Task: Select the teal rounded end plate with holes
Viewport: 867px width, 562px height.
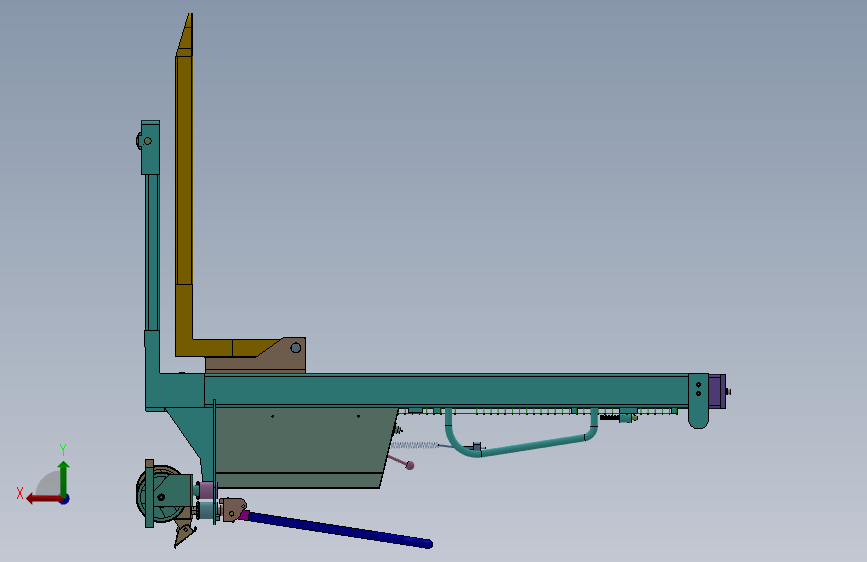Action: [x=698, y=401]
